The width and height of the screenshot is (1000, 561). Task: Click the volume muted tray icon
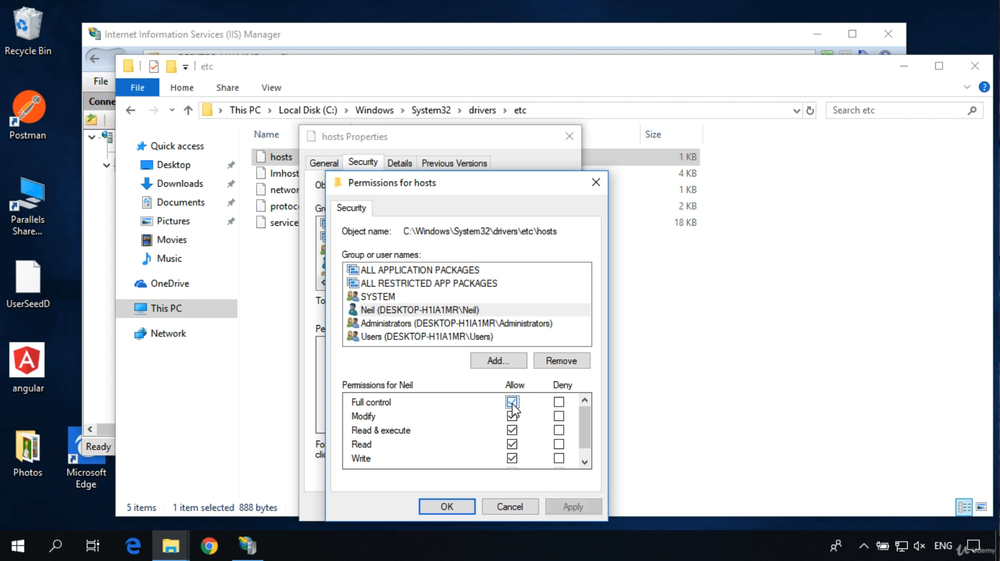pyautogui.click(x=919, y=546)
